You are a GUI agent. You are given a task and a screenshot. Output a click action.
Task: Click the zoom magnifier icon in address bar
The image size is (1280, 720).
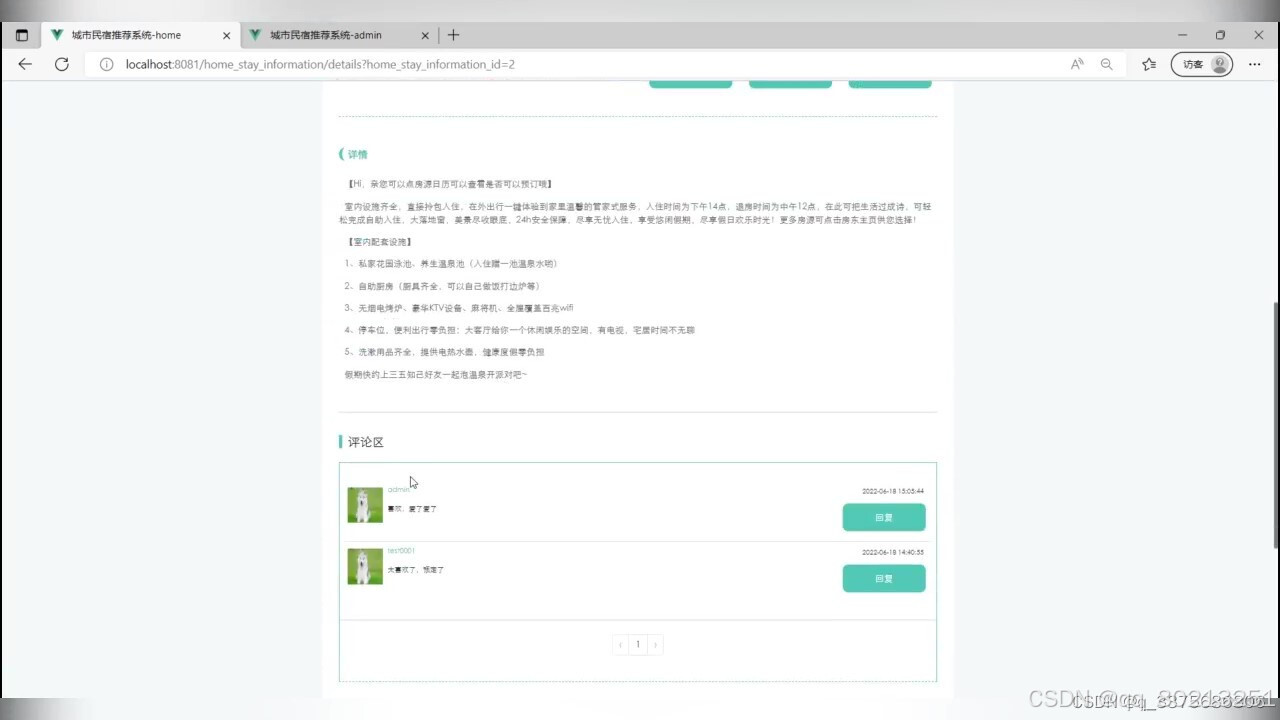coord(1106,64)
